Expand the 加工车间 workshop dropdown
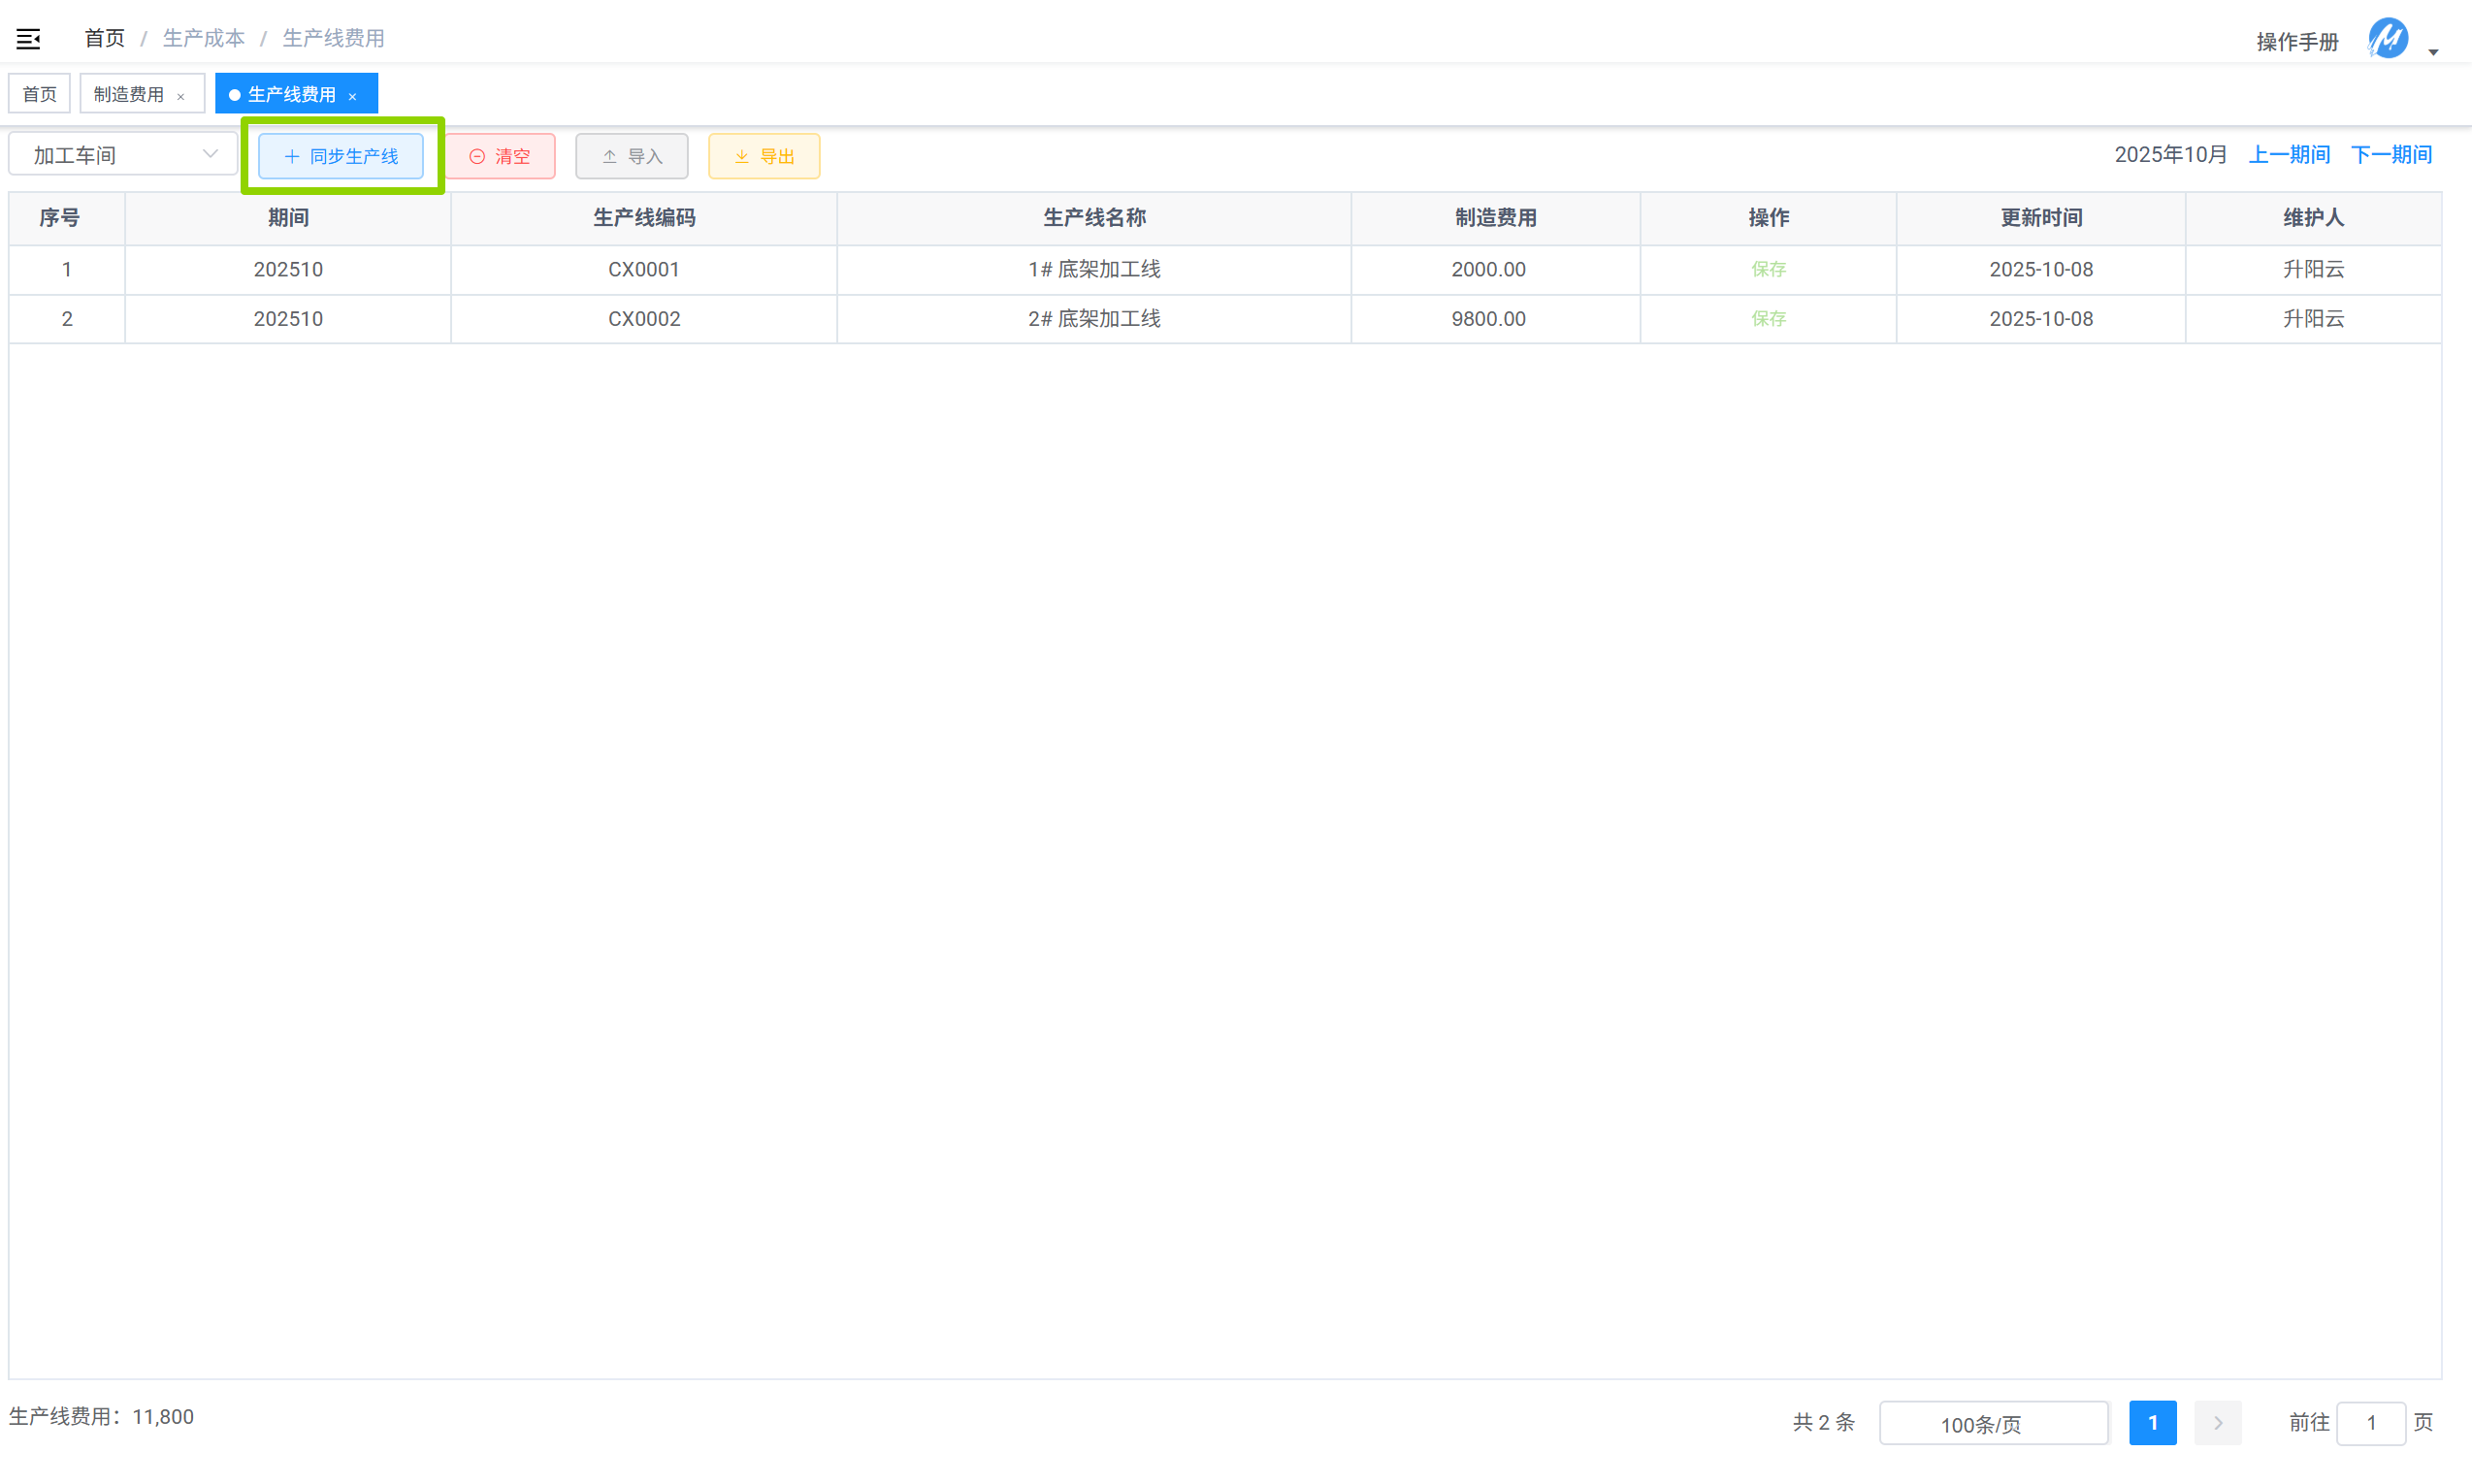2472x1484 pixels. click(123, 155)
